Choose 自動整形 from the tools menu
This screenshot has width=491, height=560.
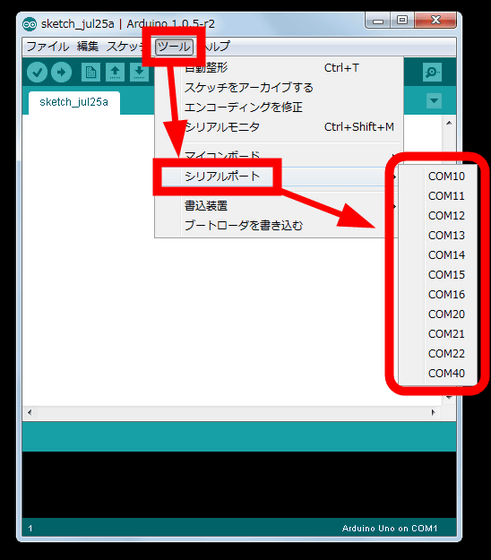(279, 68)
